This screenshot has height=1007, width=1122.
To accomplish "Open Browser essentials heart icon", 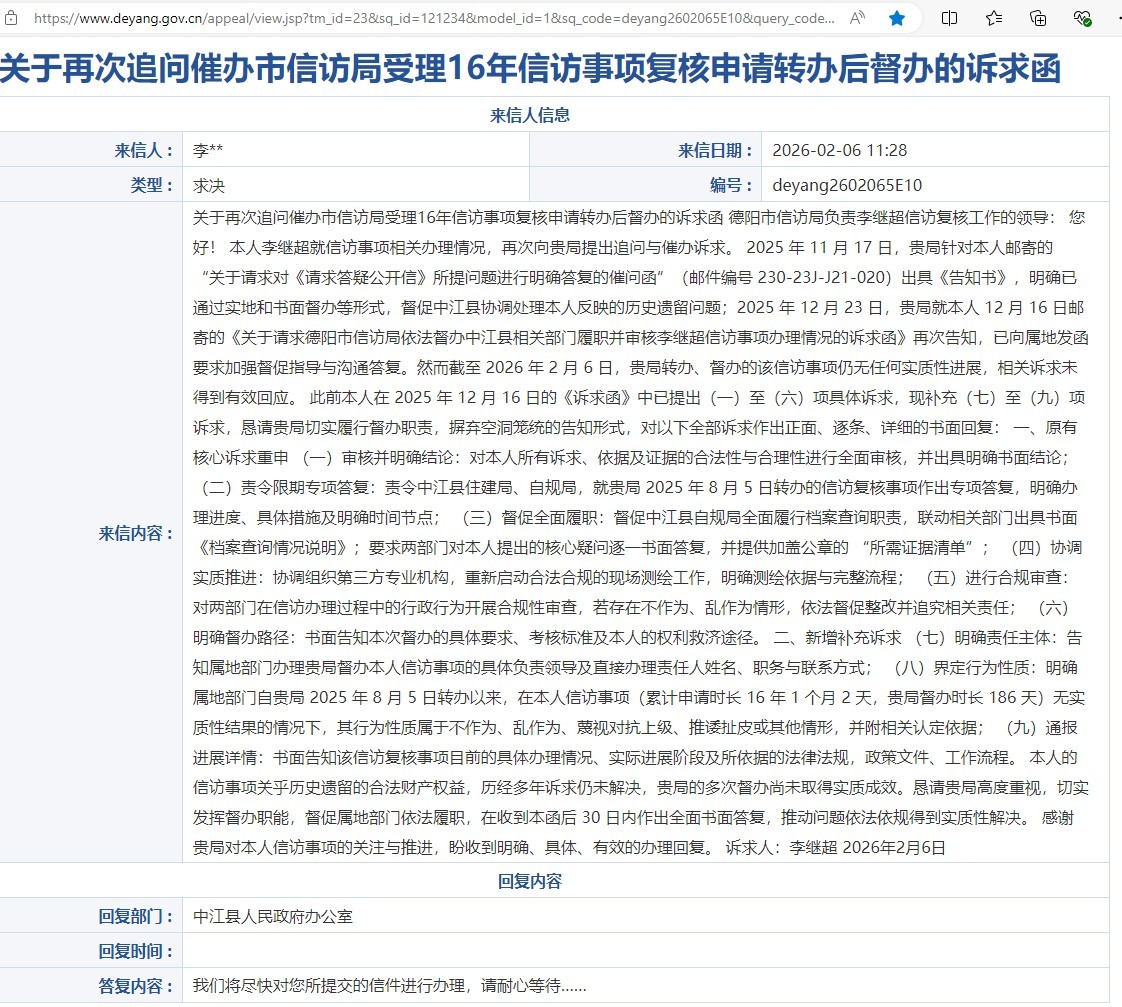I will pos(1082,18).
